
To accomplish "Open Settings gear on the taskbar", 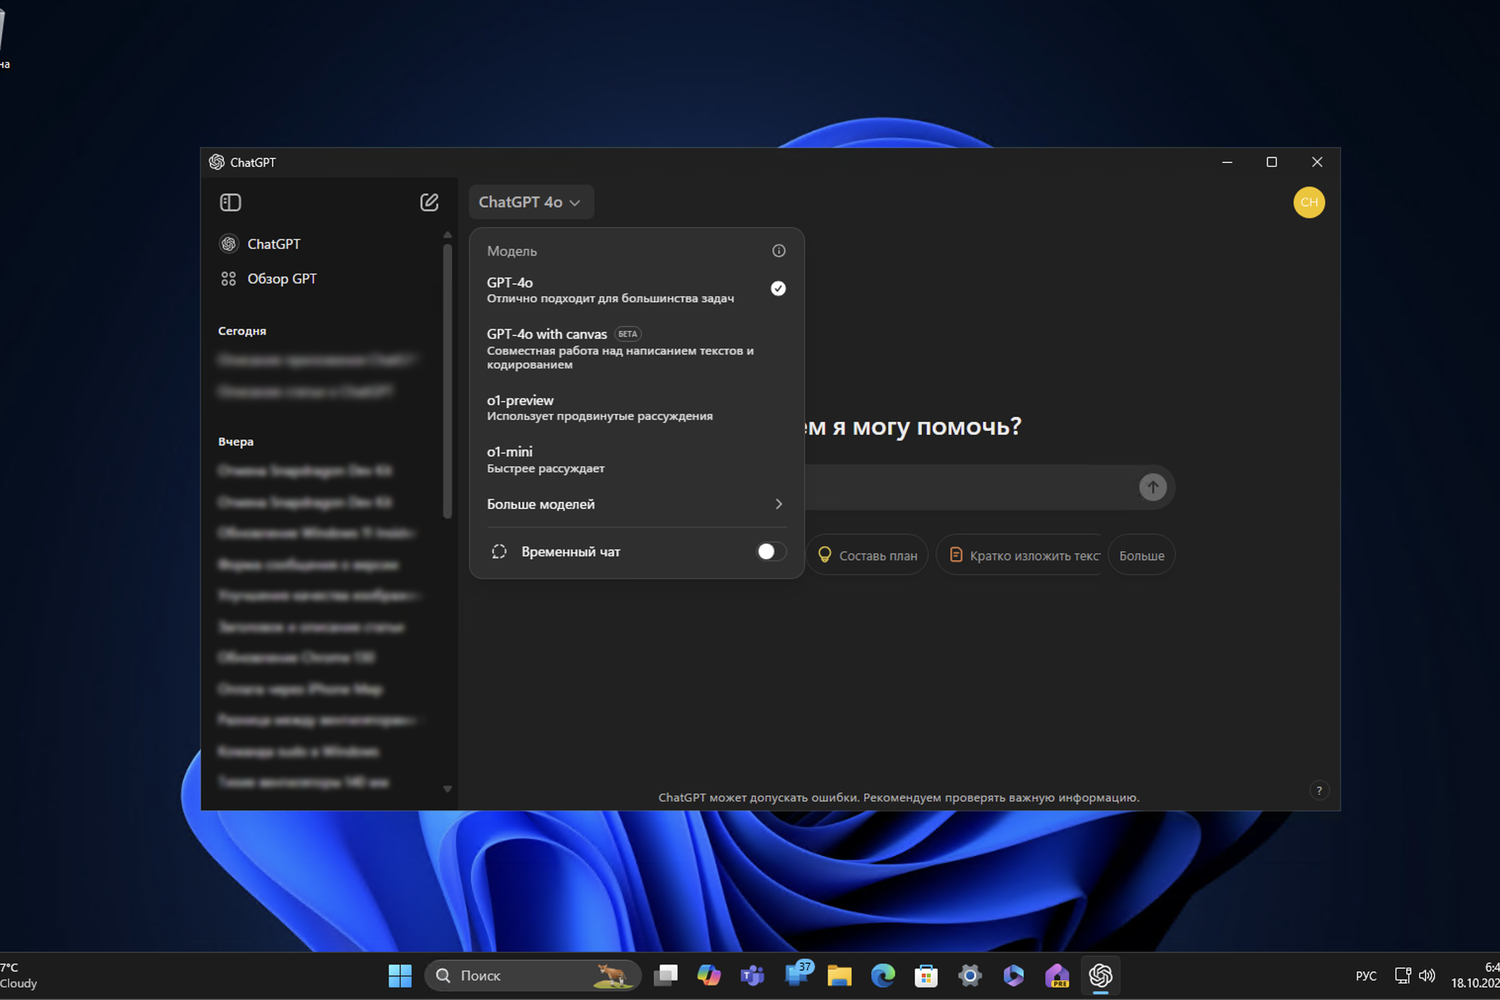I will (969, 975).
